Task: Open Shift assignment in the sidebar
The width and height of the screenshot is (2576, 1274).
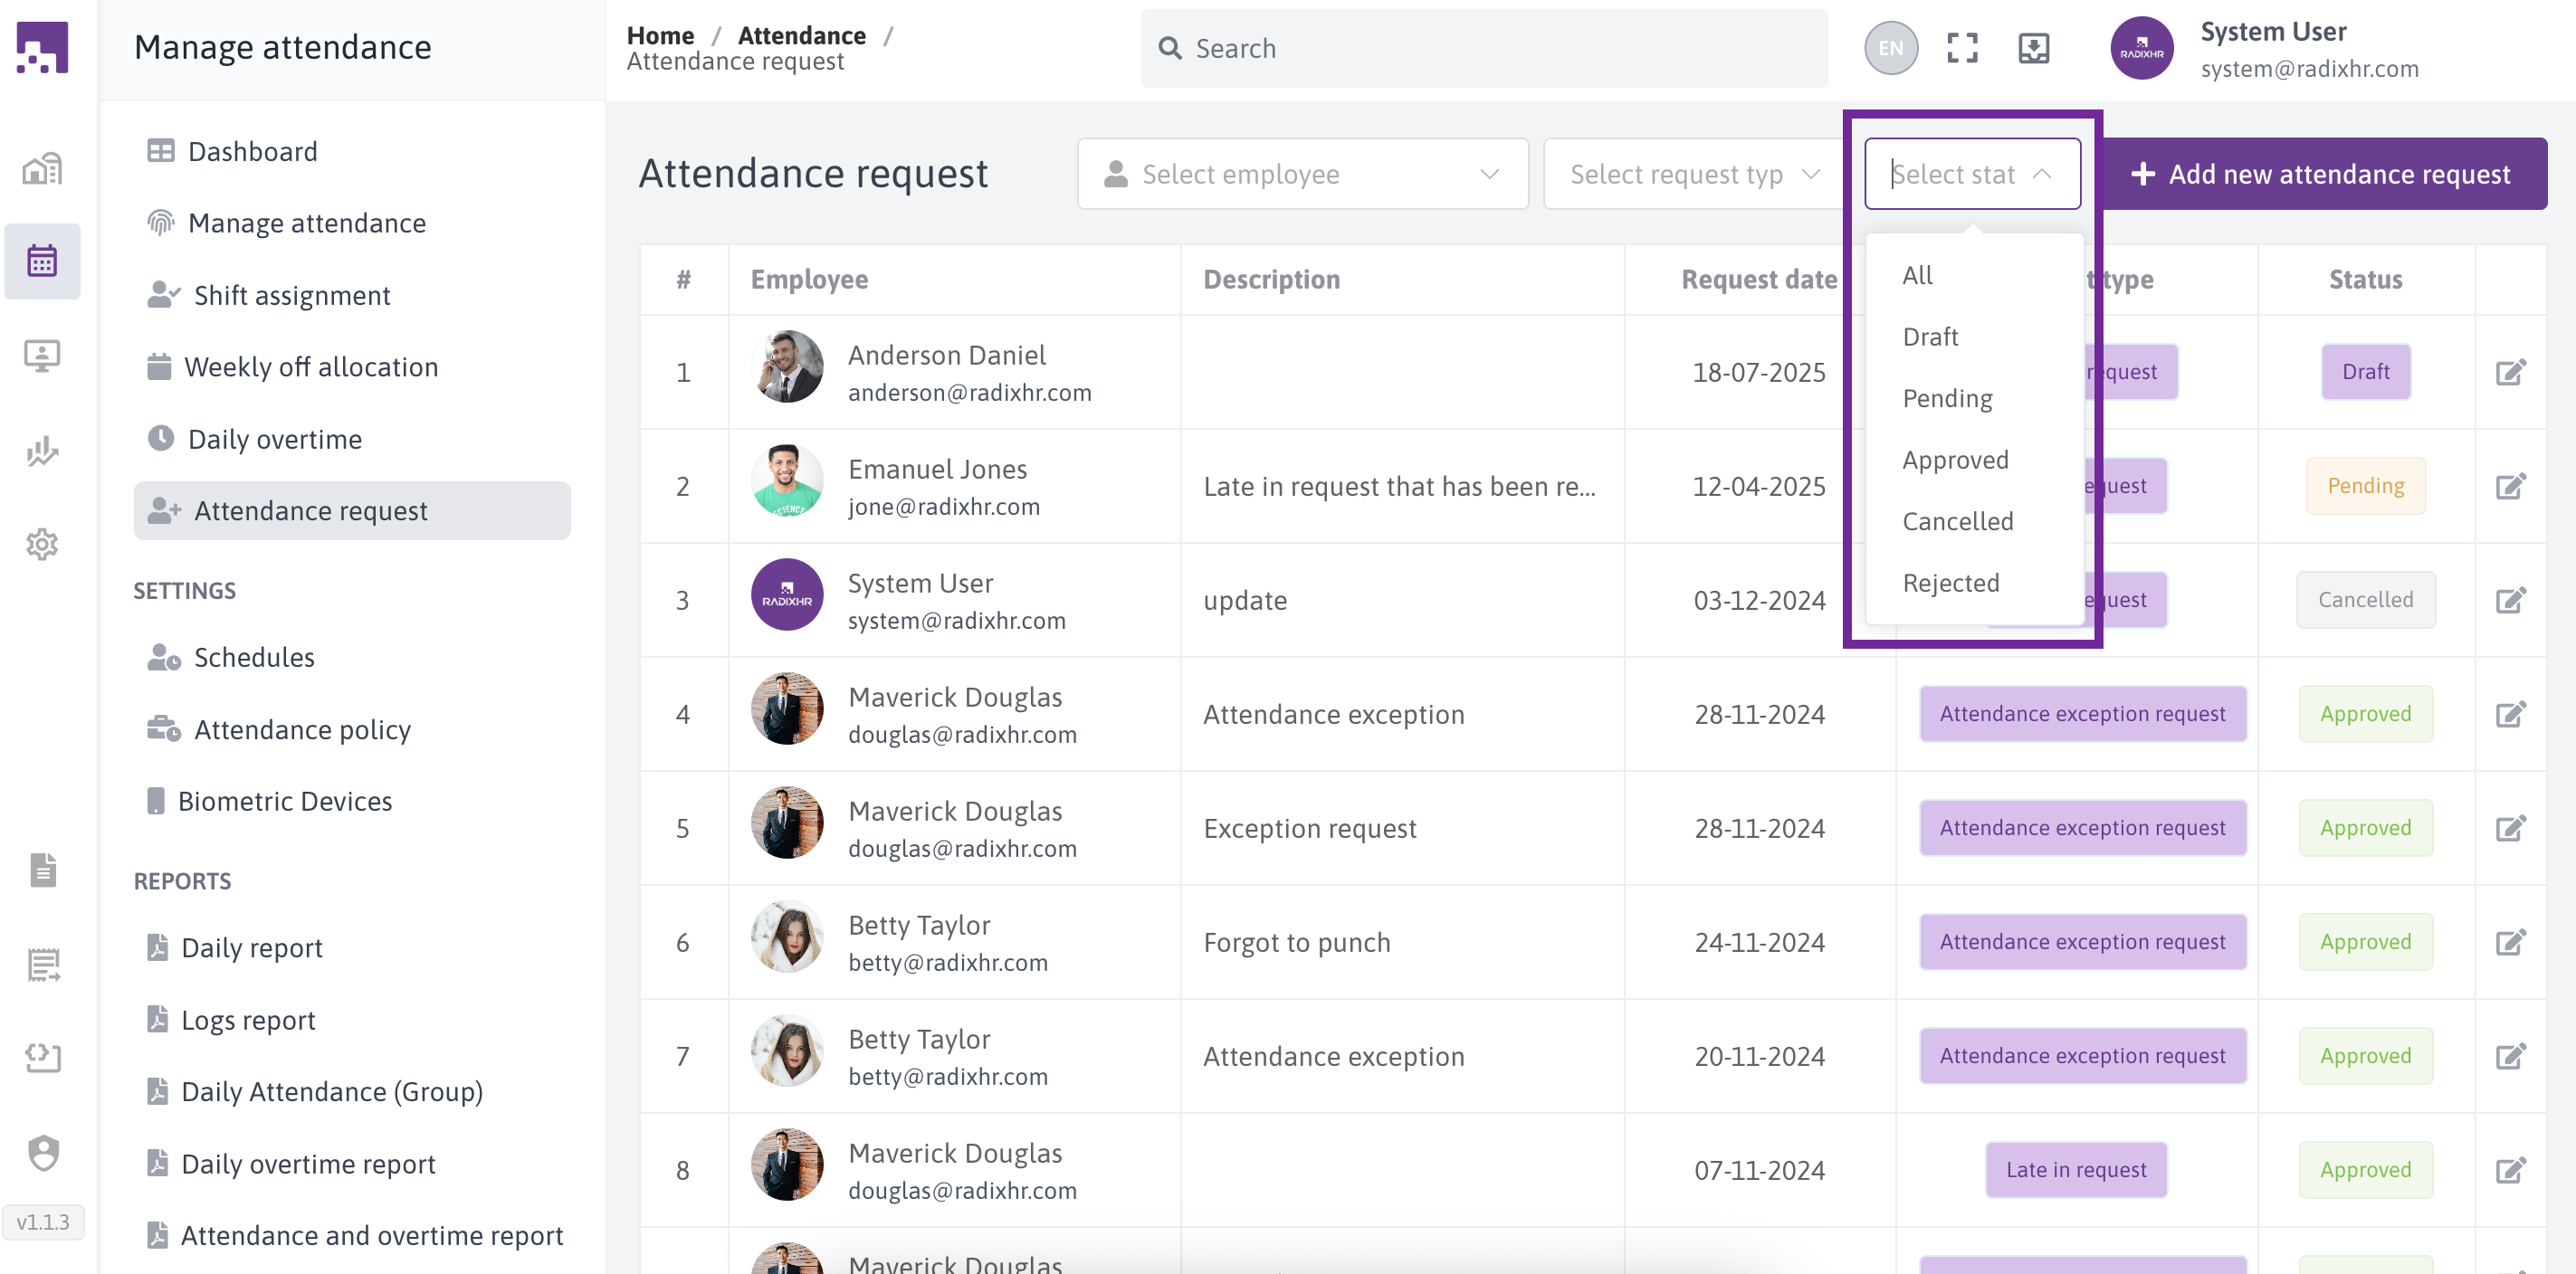Action: [x=291, y=295]
